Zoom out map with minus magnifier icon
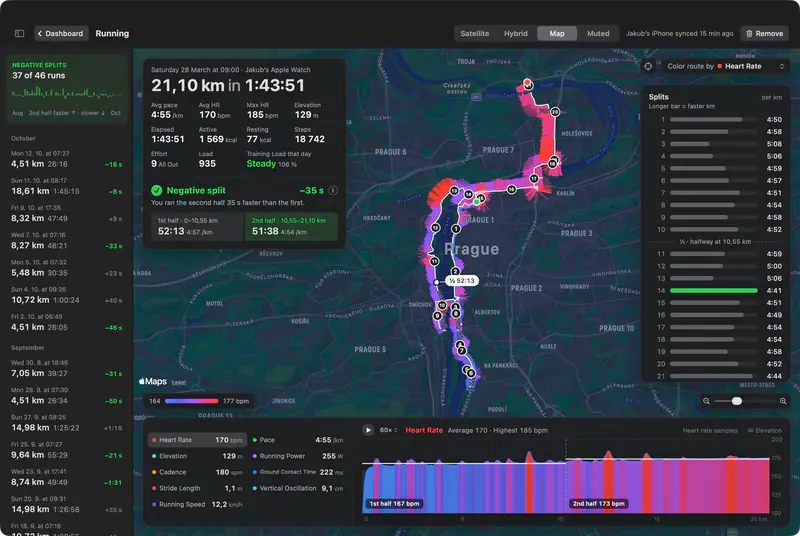Viewport: 800px width, 536px height. point(706,401)
